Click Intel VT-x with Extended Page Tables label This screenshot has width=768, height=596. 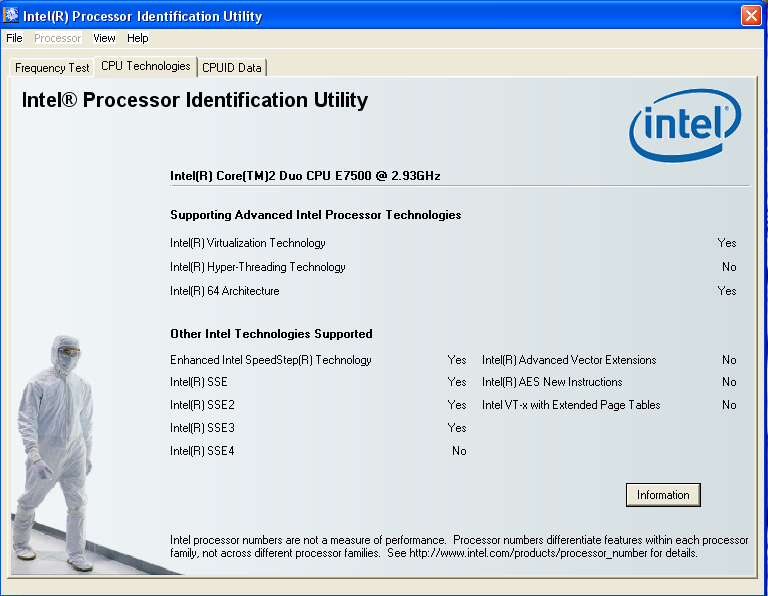click(571, 405)
